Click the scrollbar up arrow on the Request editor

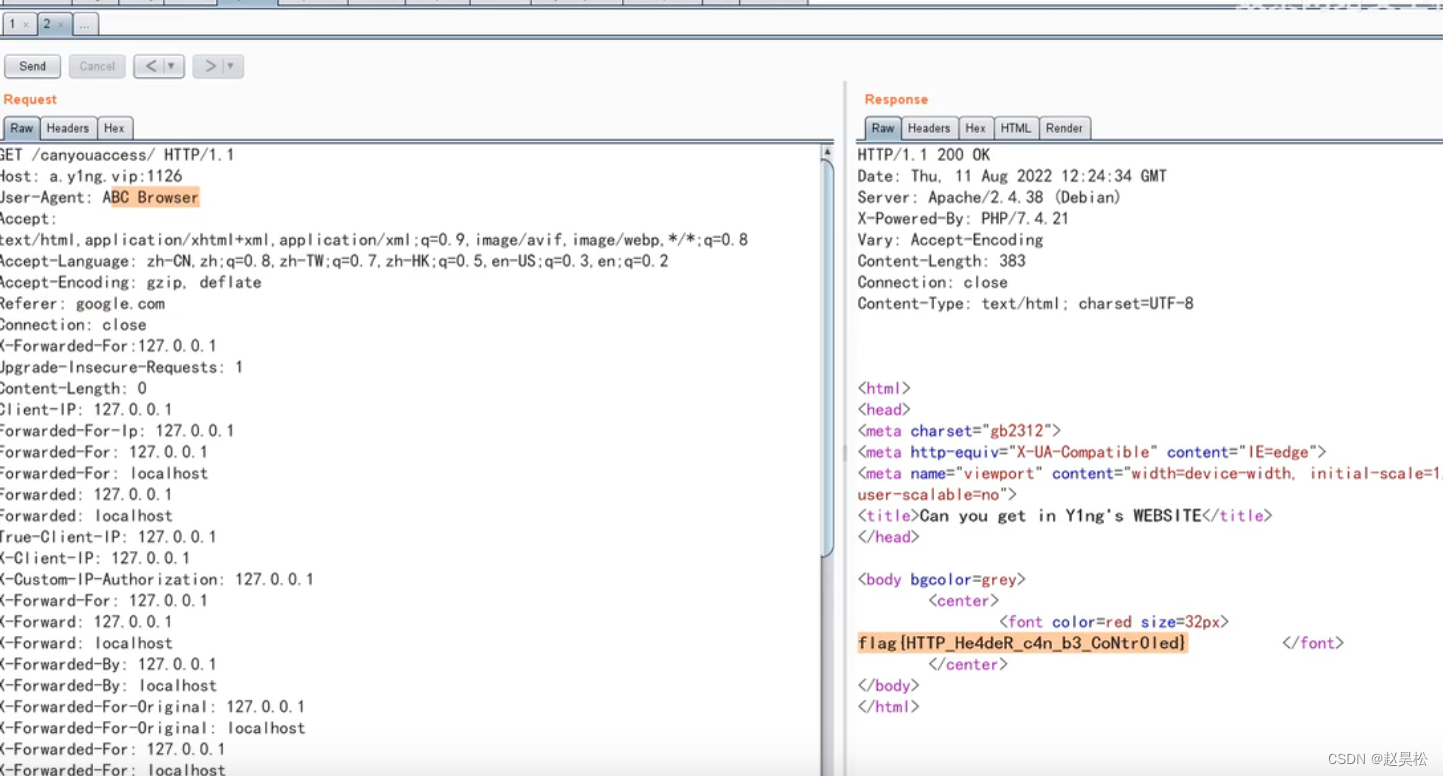pos(827,152)
